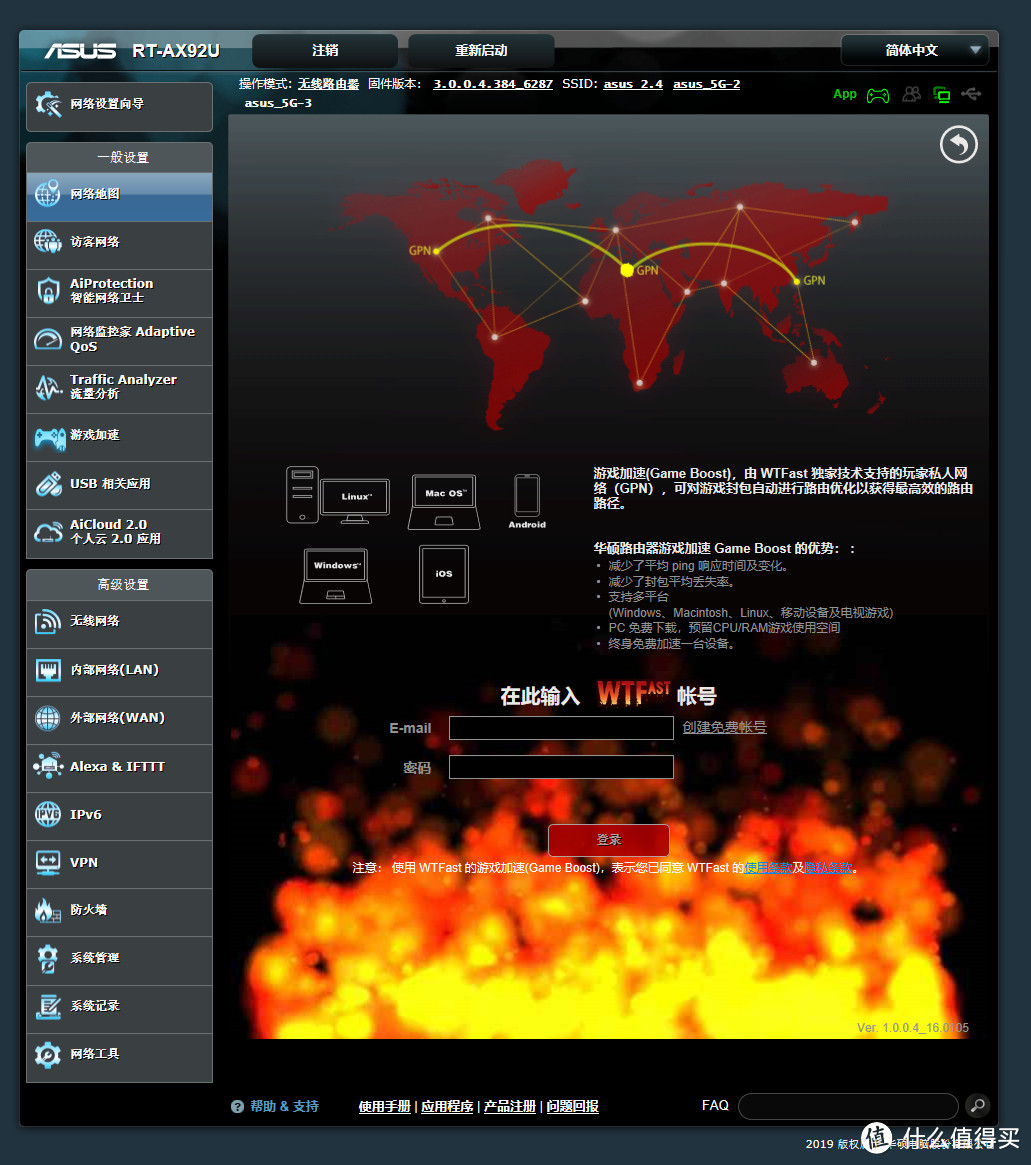Open IPv6 settings
This screenshot has width=1031, height=1165.
pyautogui.click(x=120, y=817)
